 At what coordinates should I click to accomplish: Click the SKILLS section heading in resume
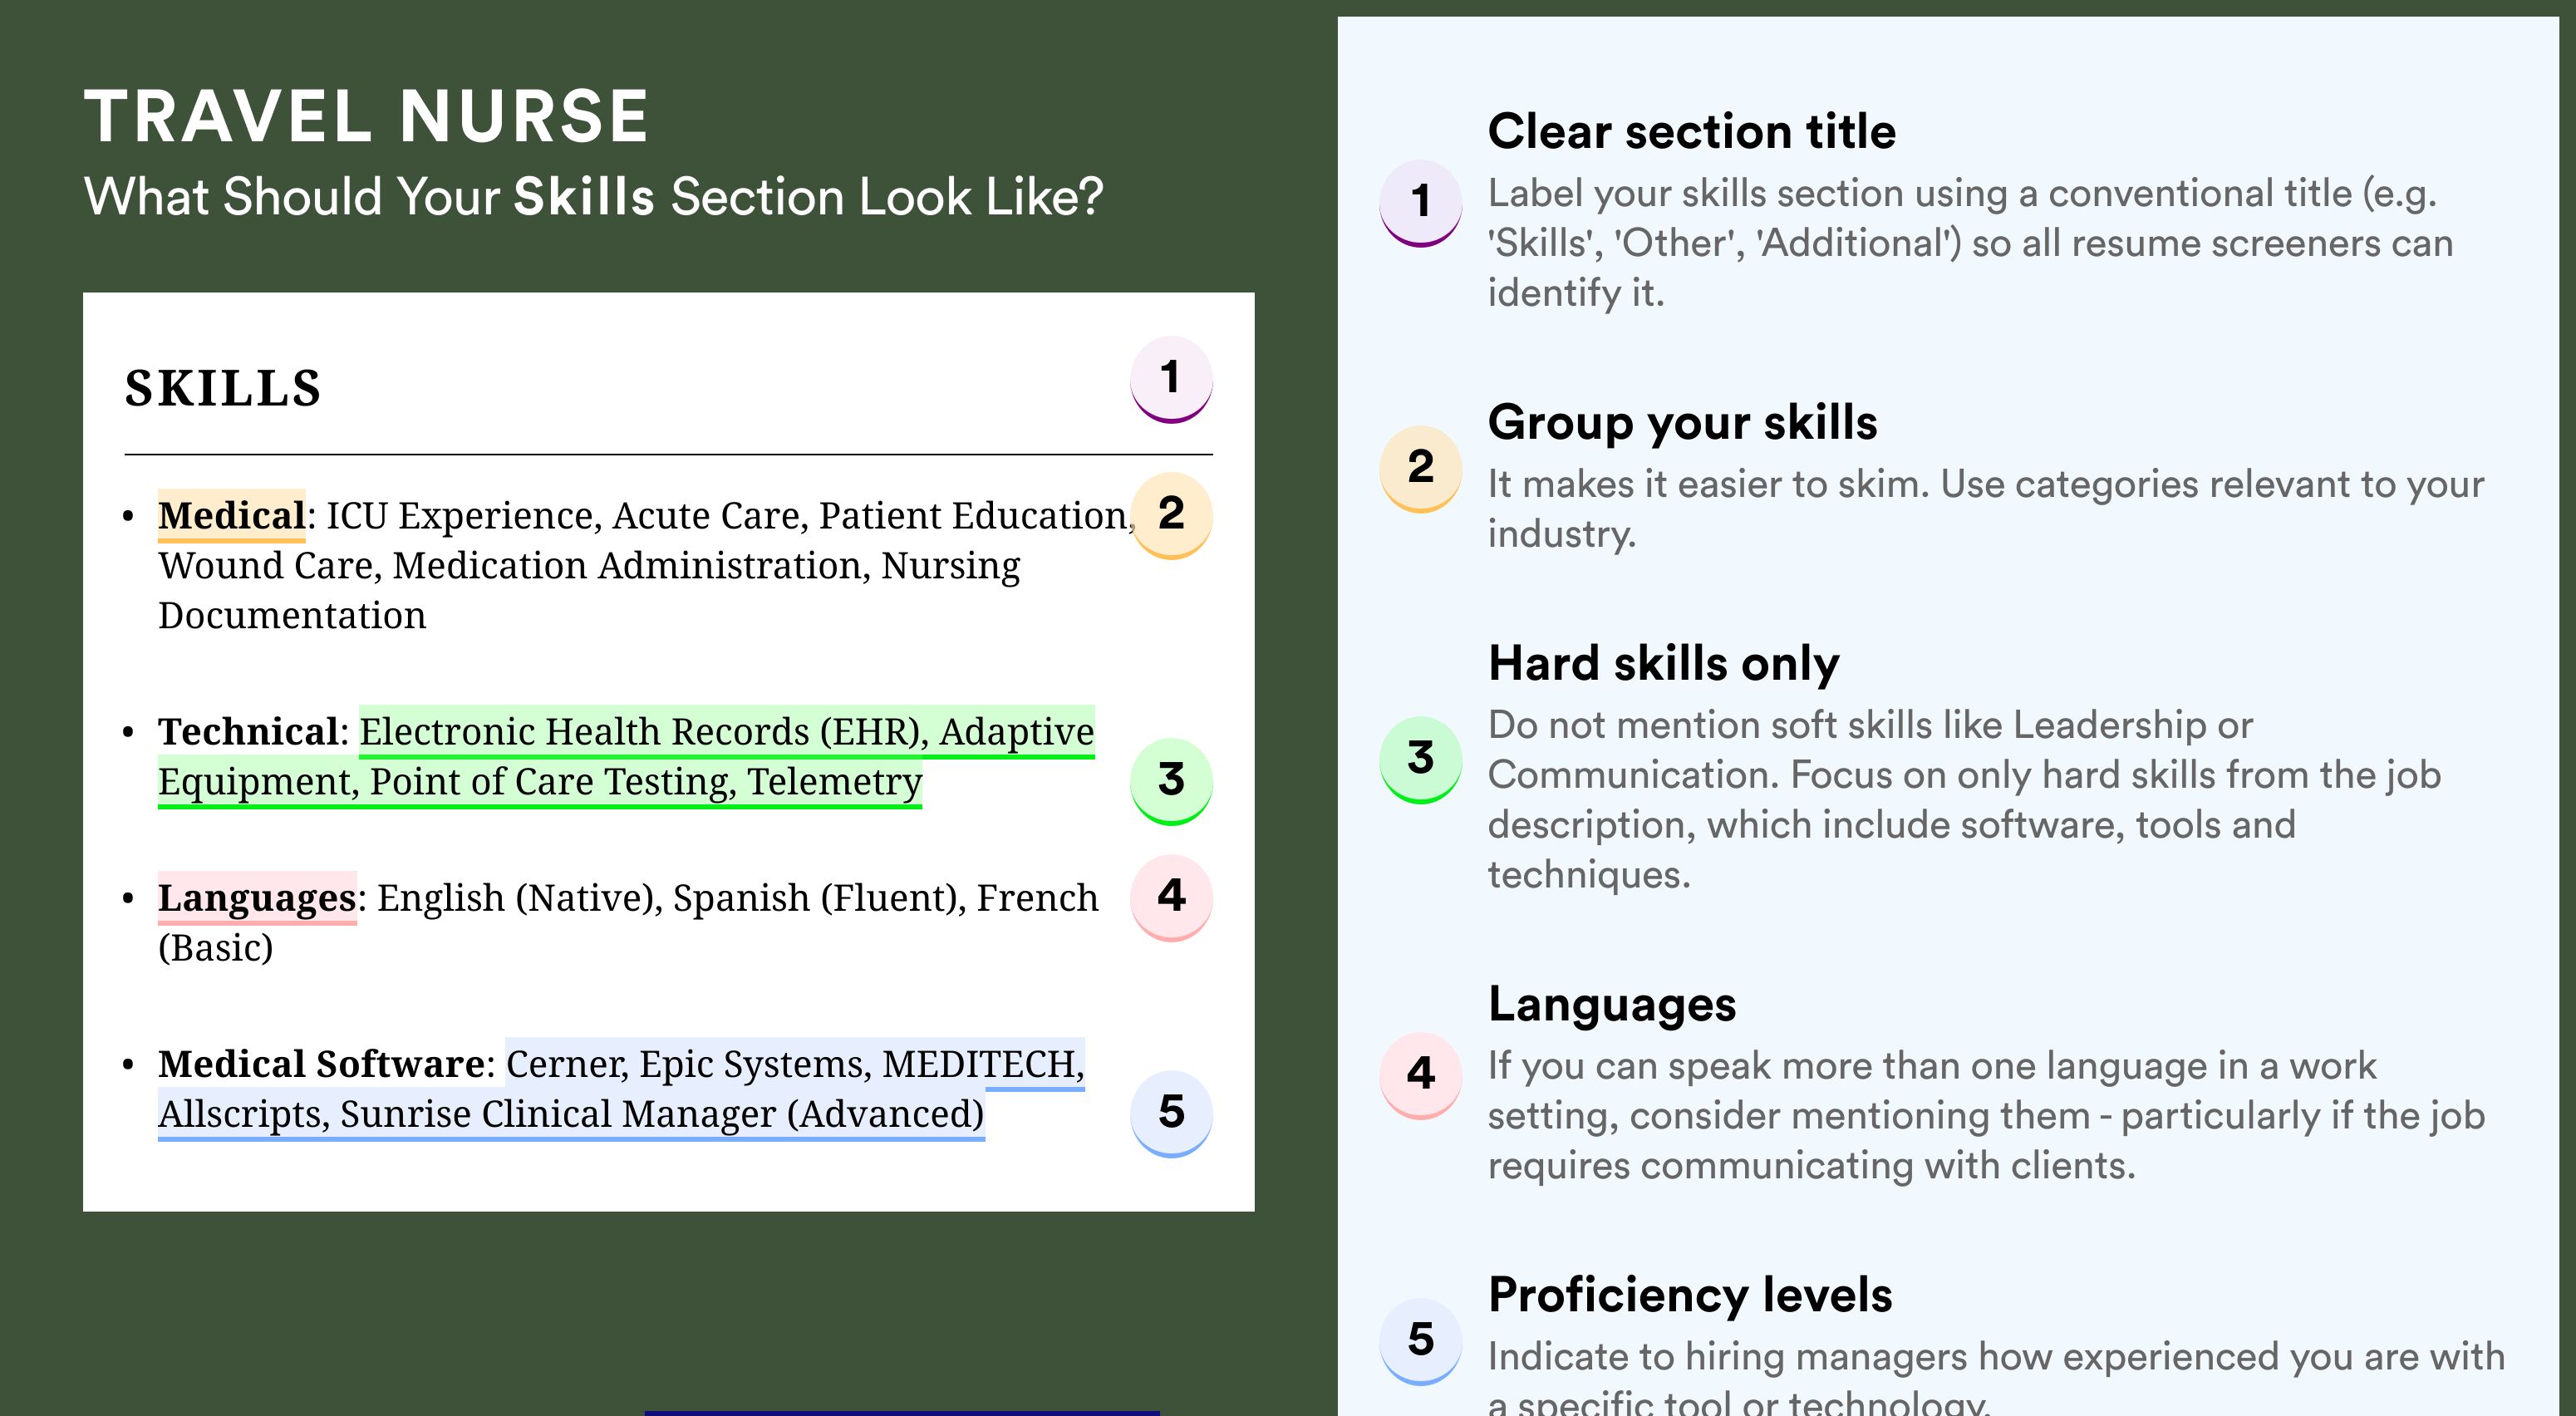pos(223,388)
